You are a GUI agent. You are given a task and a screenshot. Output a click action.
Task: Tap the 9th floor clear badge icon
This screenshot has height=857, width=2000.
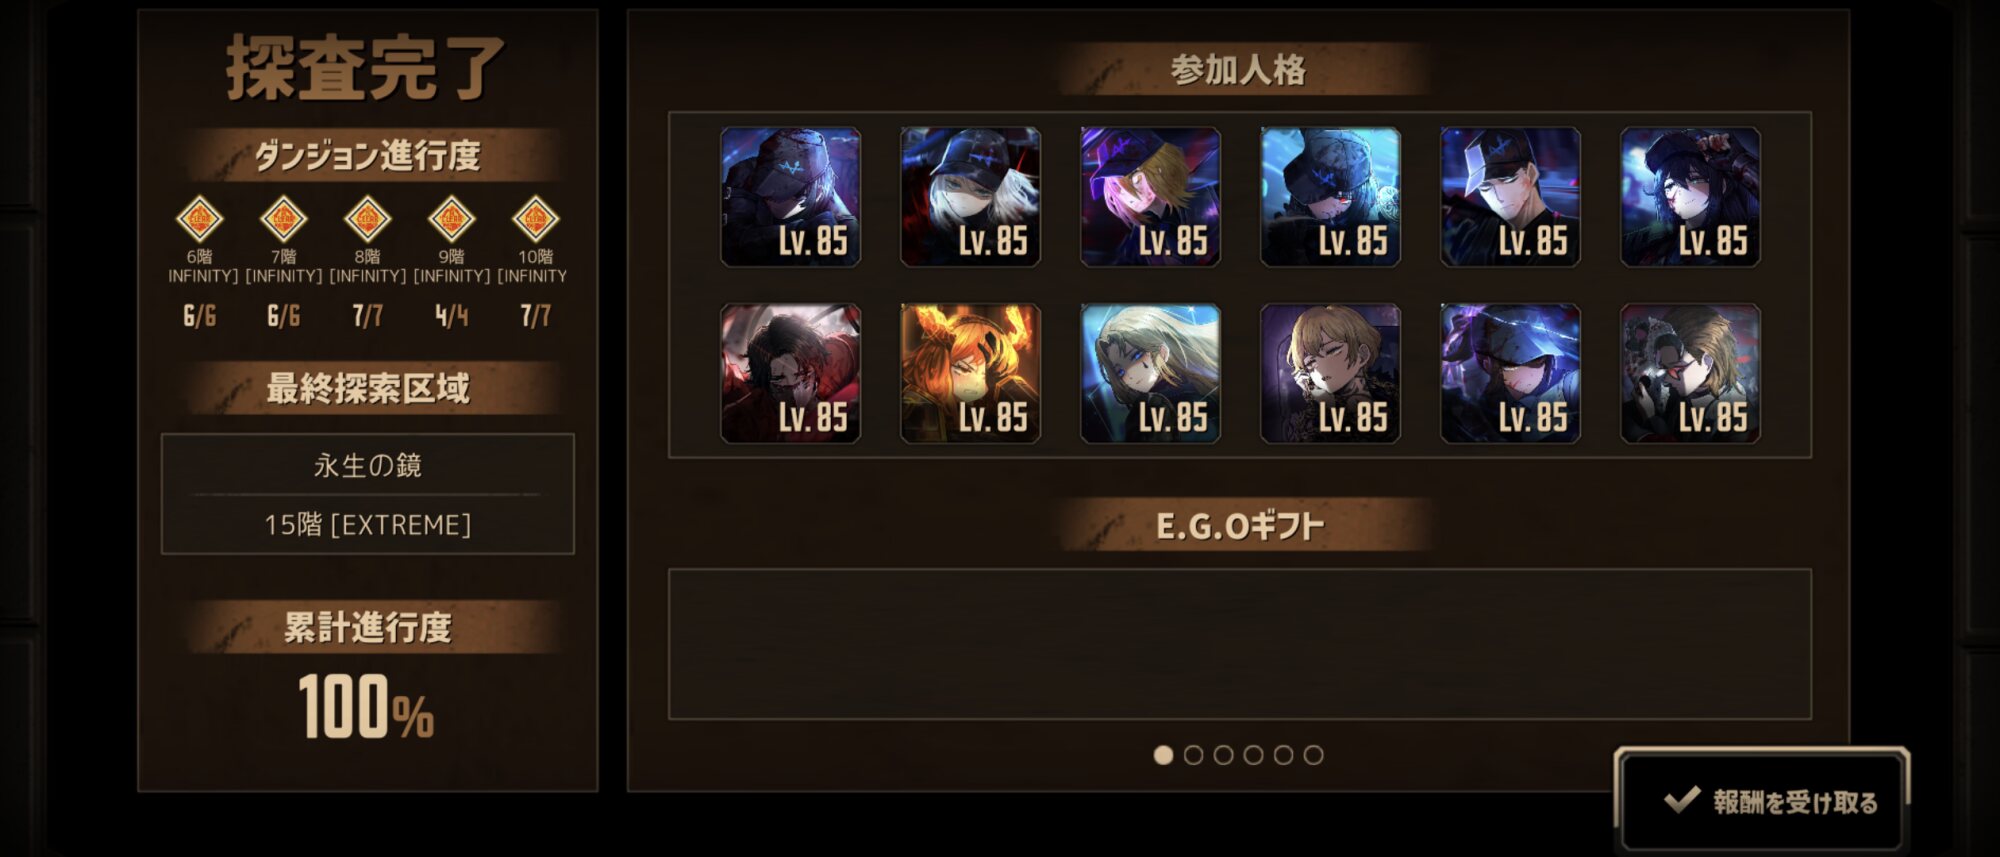(451, 219)
